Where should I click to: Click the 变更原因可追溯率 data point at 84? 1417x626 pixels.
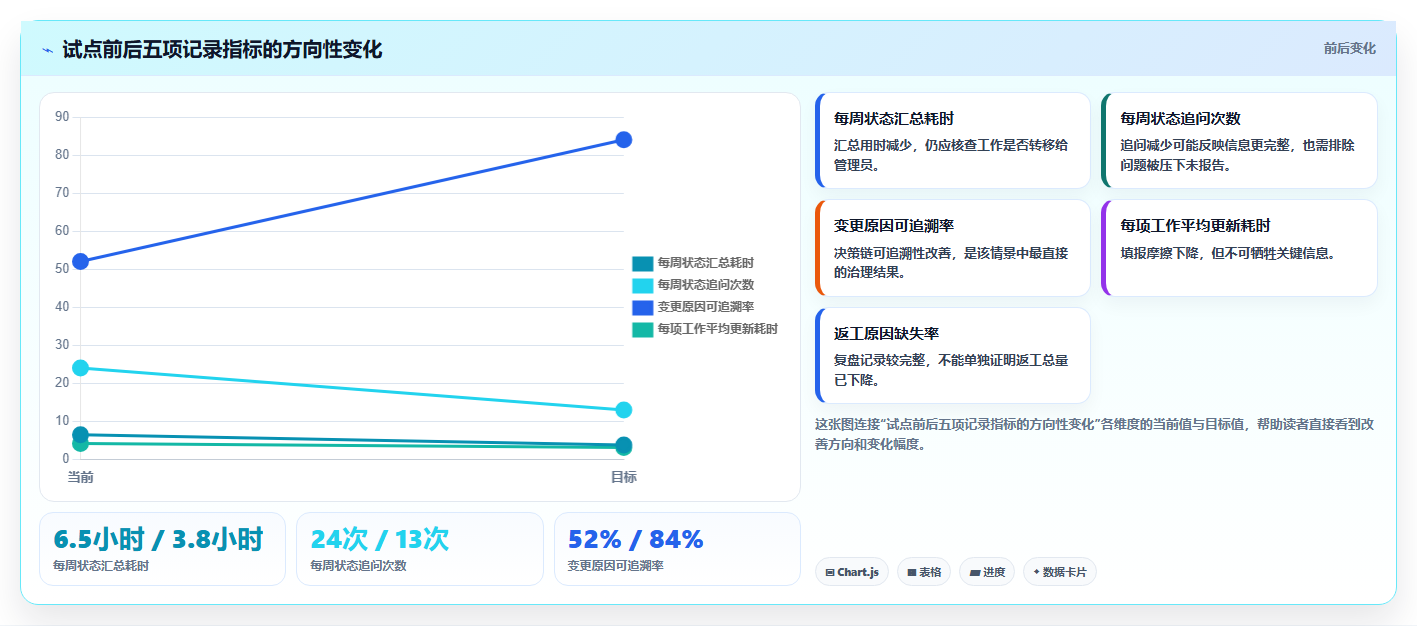click(x=623, y=140)
